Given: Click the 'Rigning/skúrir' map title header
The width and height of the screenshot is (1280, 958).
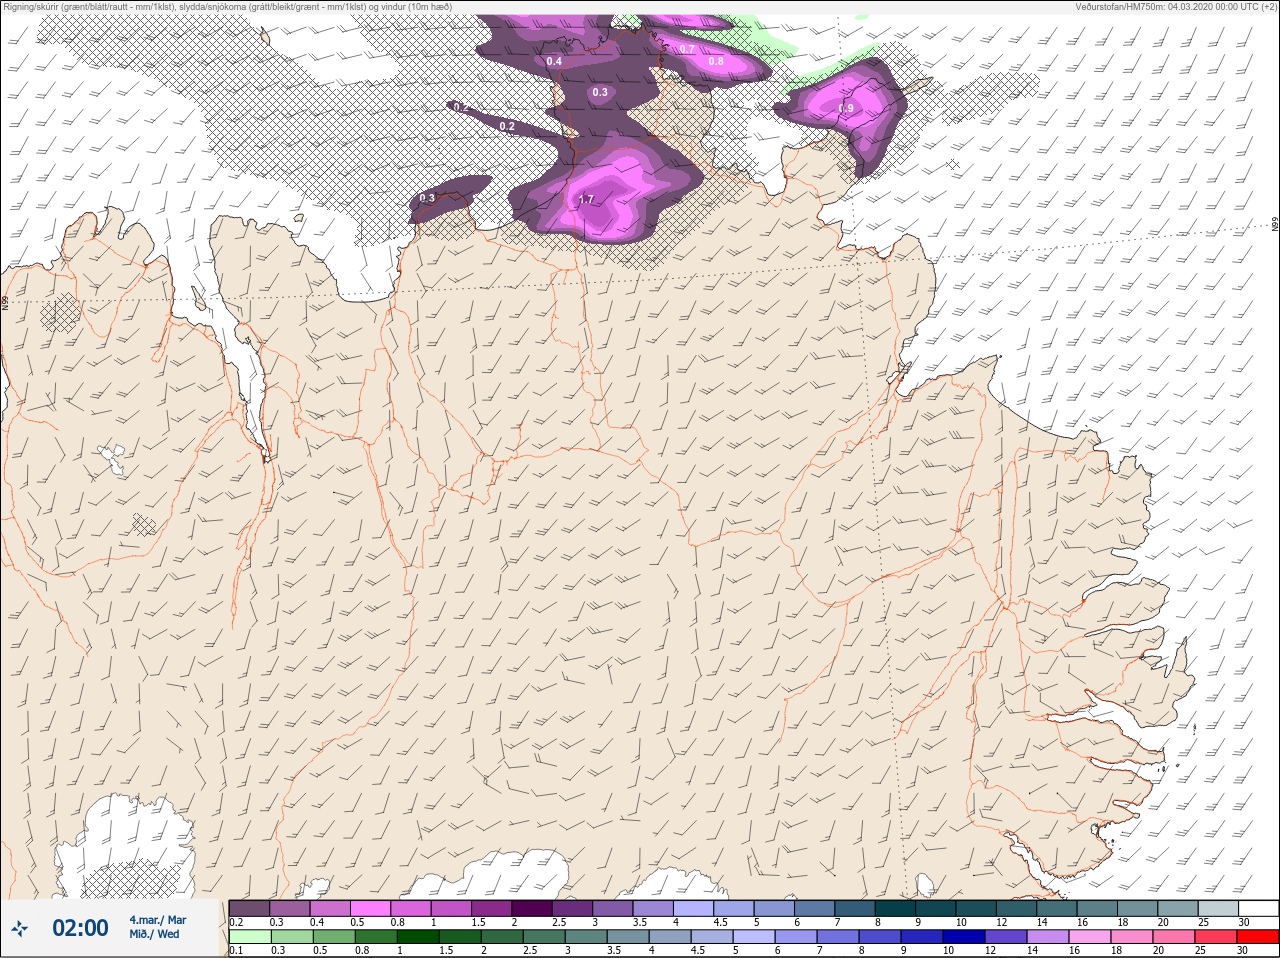Looking at the screenshot, I should click(228, 7).
